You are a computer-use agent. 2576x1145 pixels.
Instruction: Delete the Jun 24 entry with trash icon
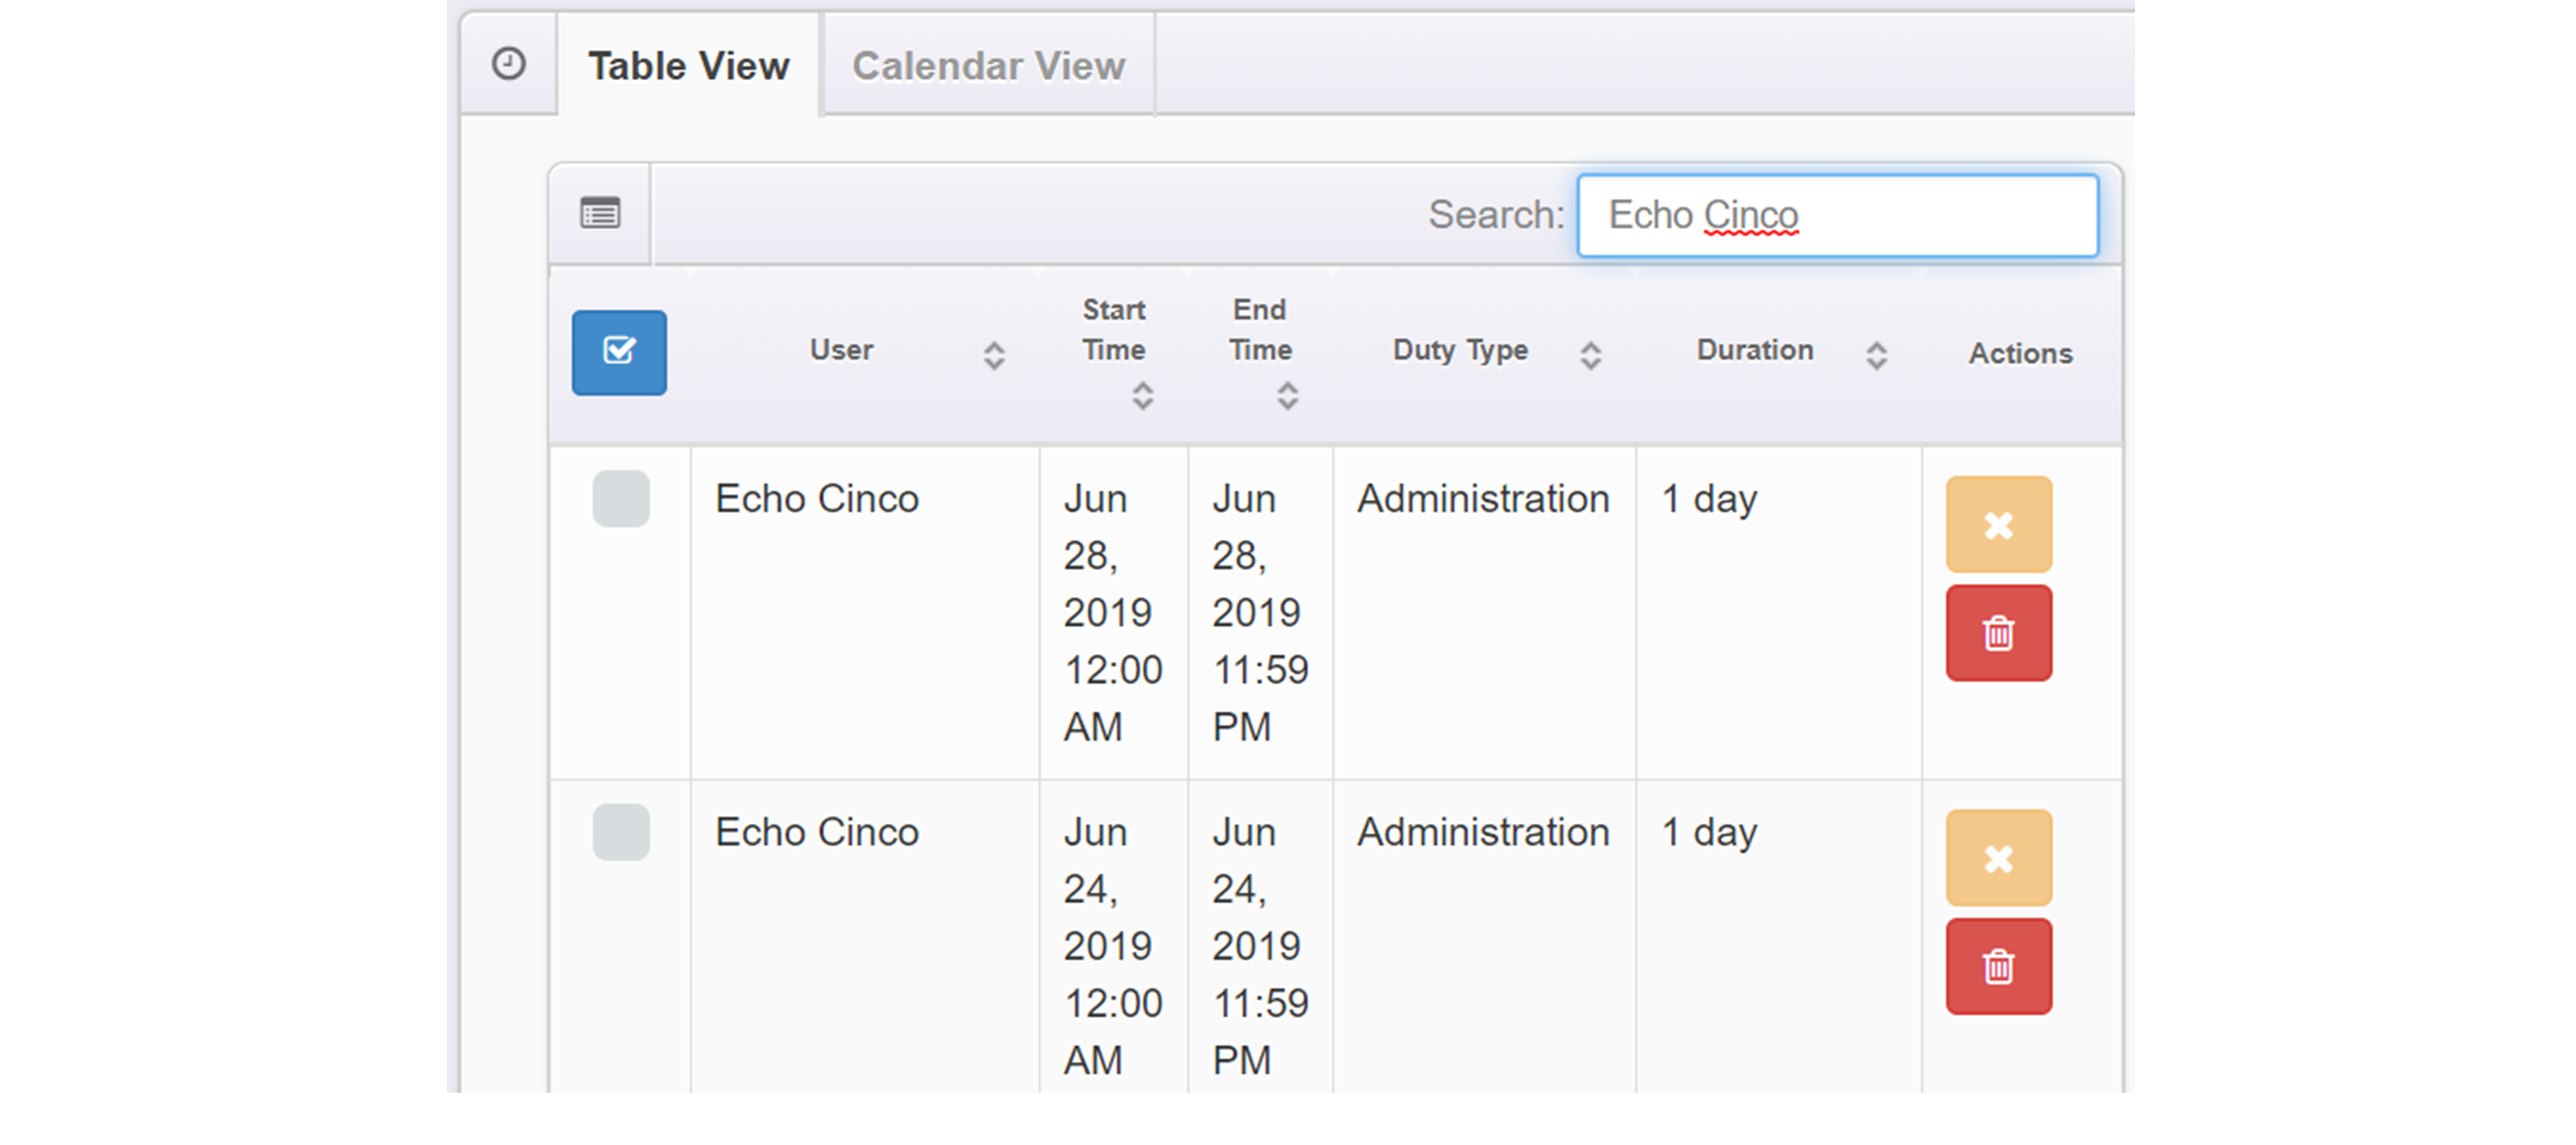[1997, 967]
